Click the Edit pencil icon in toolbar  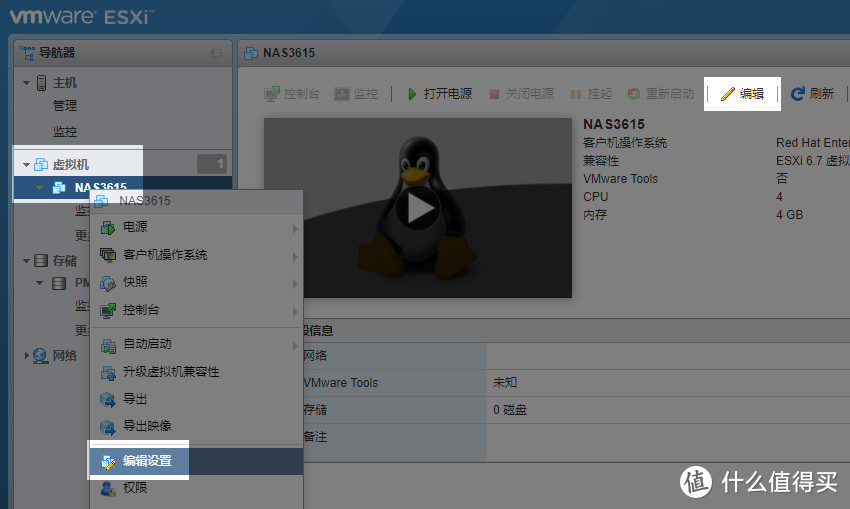pos(727,94)
